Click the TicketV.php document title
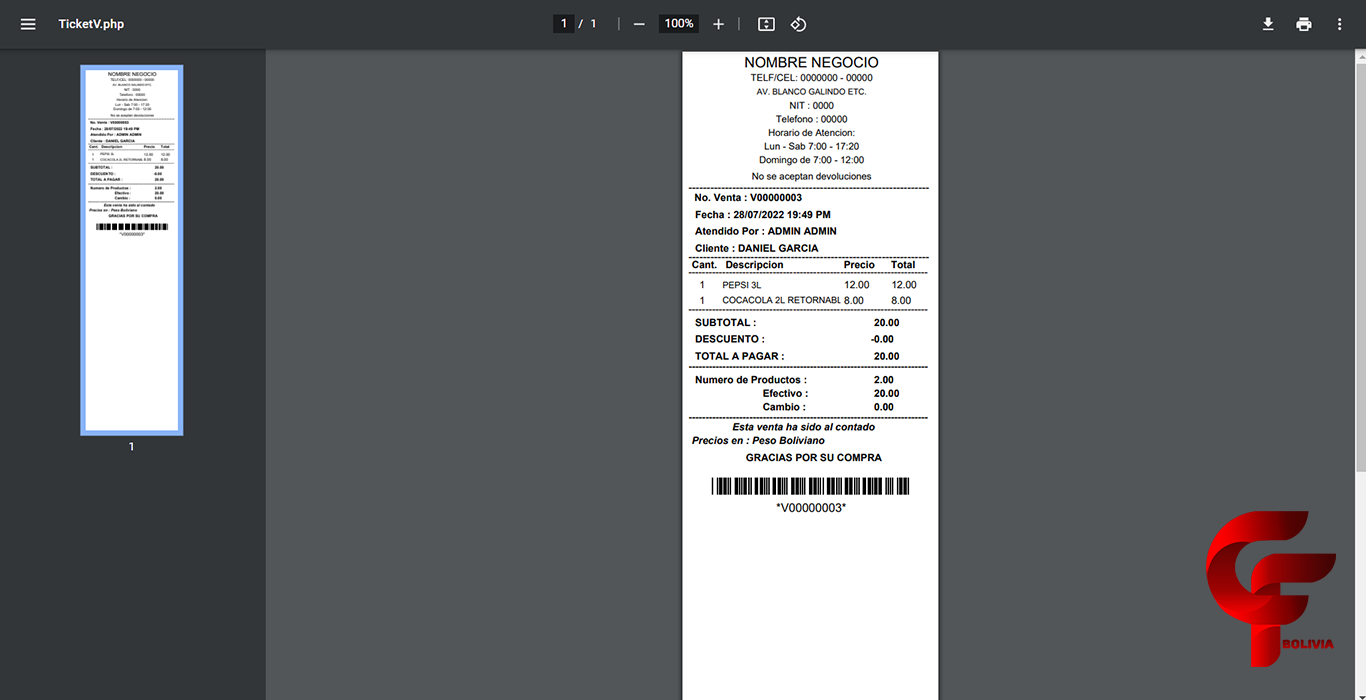Screen dimensions: 1366x700 (x=91, y=24)
